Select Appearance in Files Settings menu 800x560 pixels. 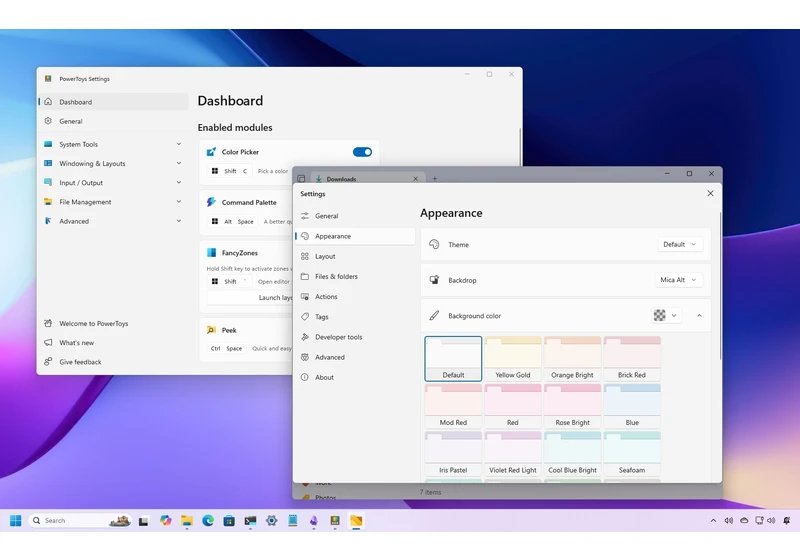point(355,236)
